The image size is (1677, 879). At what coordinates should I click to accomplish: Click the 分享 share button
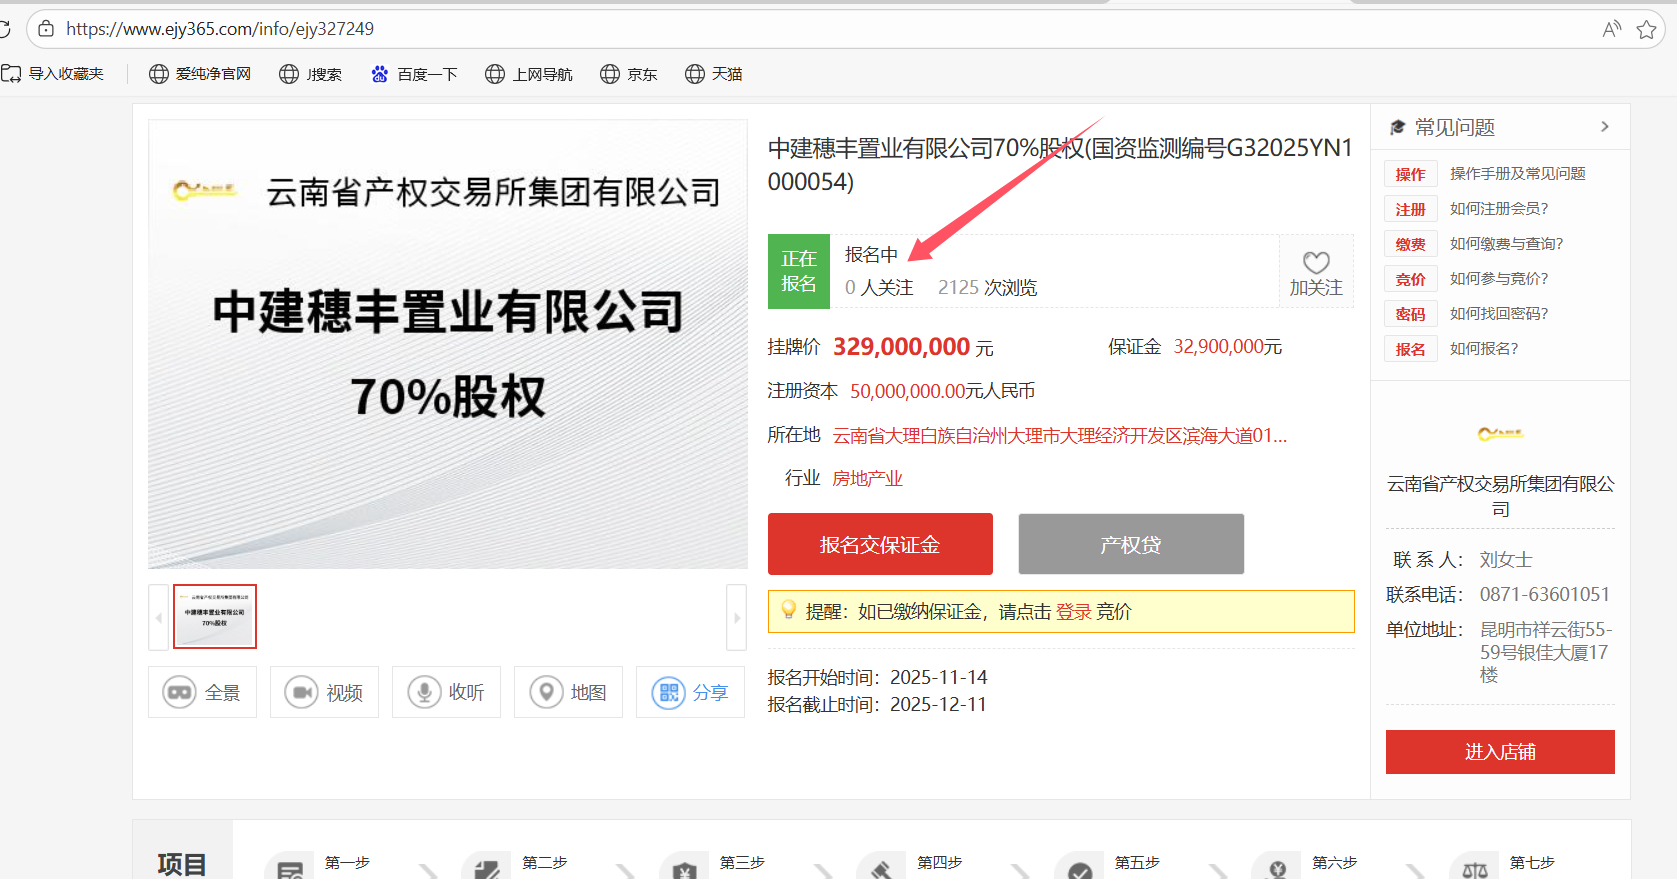point(691,692)
